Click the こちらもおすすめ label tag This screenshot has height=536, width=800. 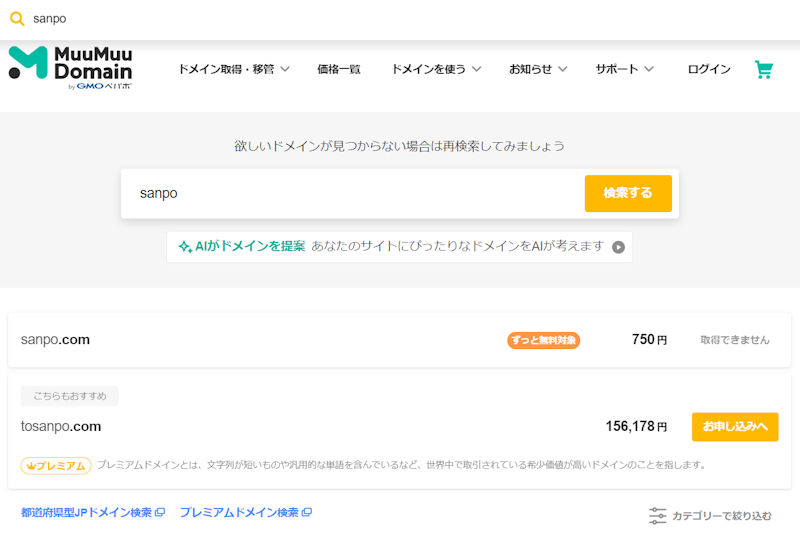click(x=69, y=396)
